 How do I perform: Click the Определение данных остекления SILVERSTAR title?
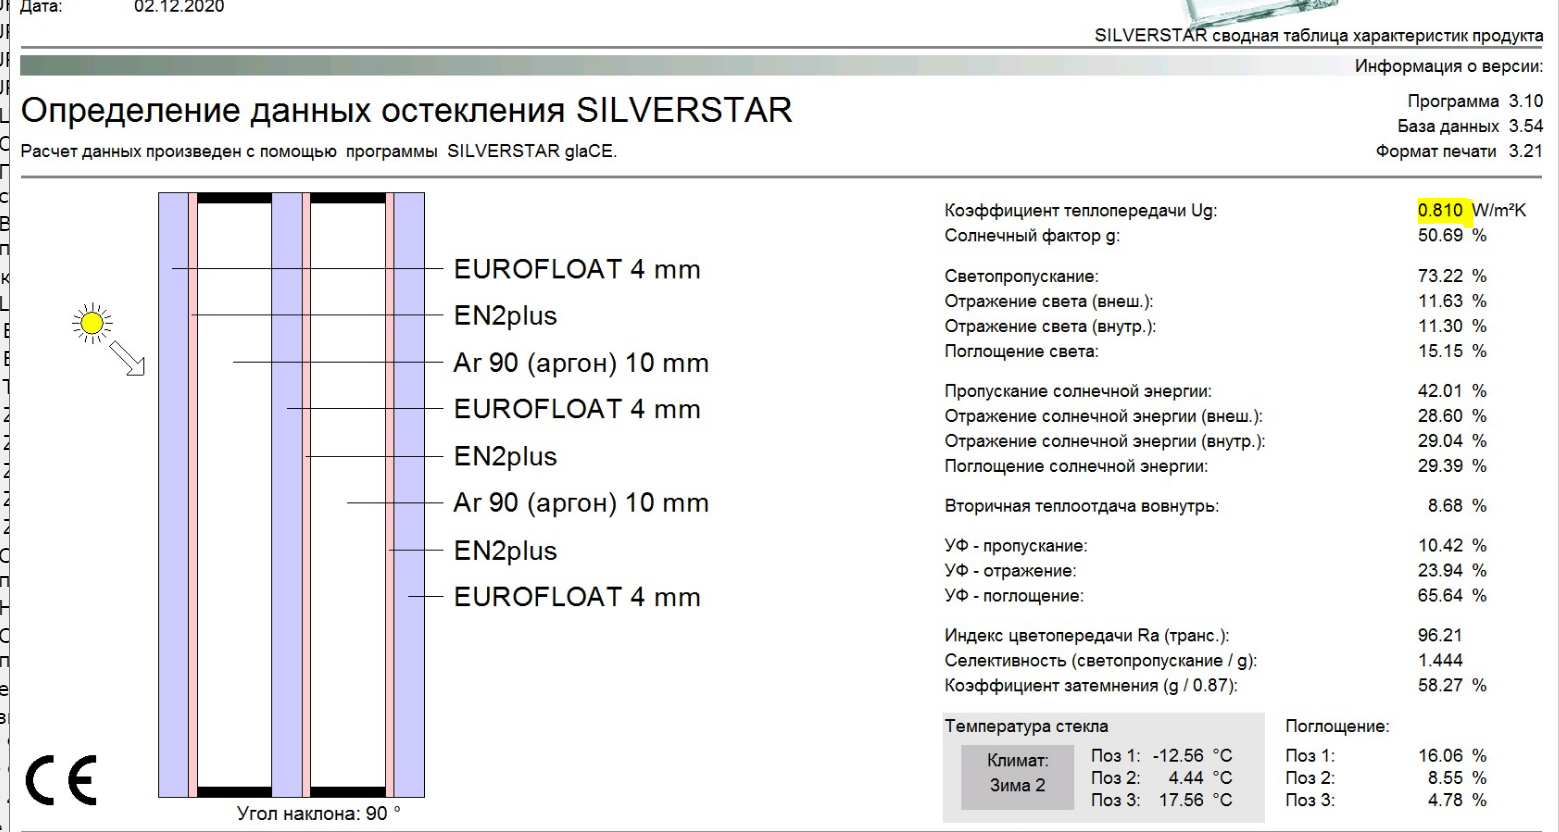point(406,110)
